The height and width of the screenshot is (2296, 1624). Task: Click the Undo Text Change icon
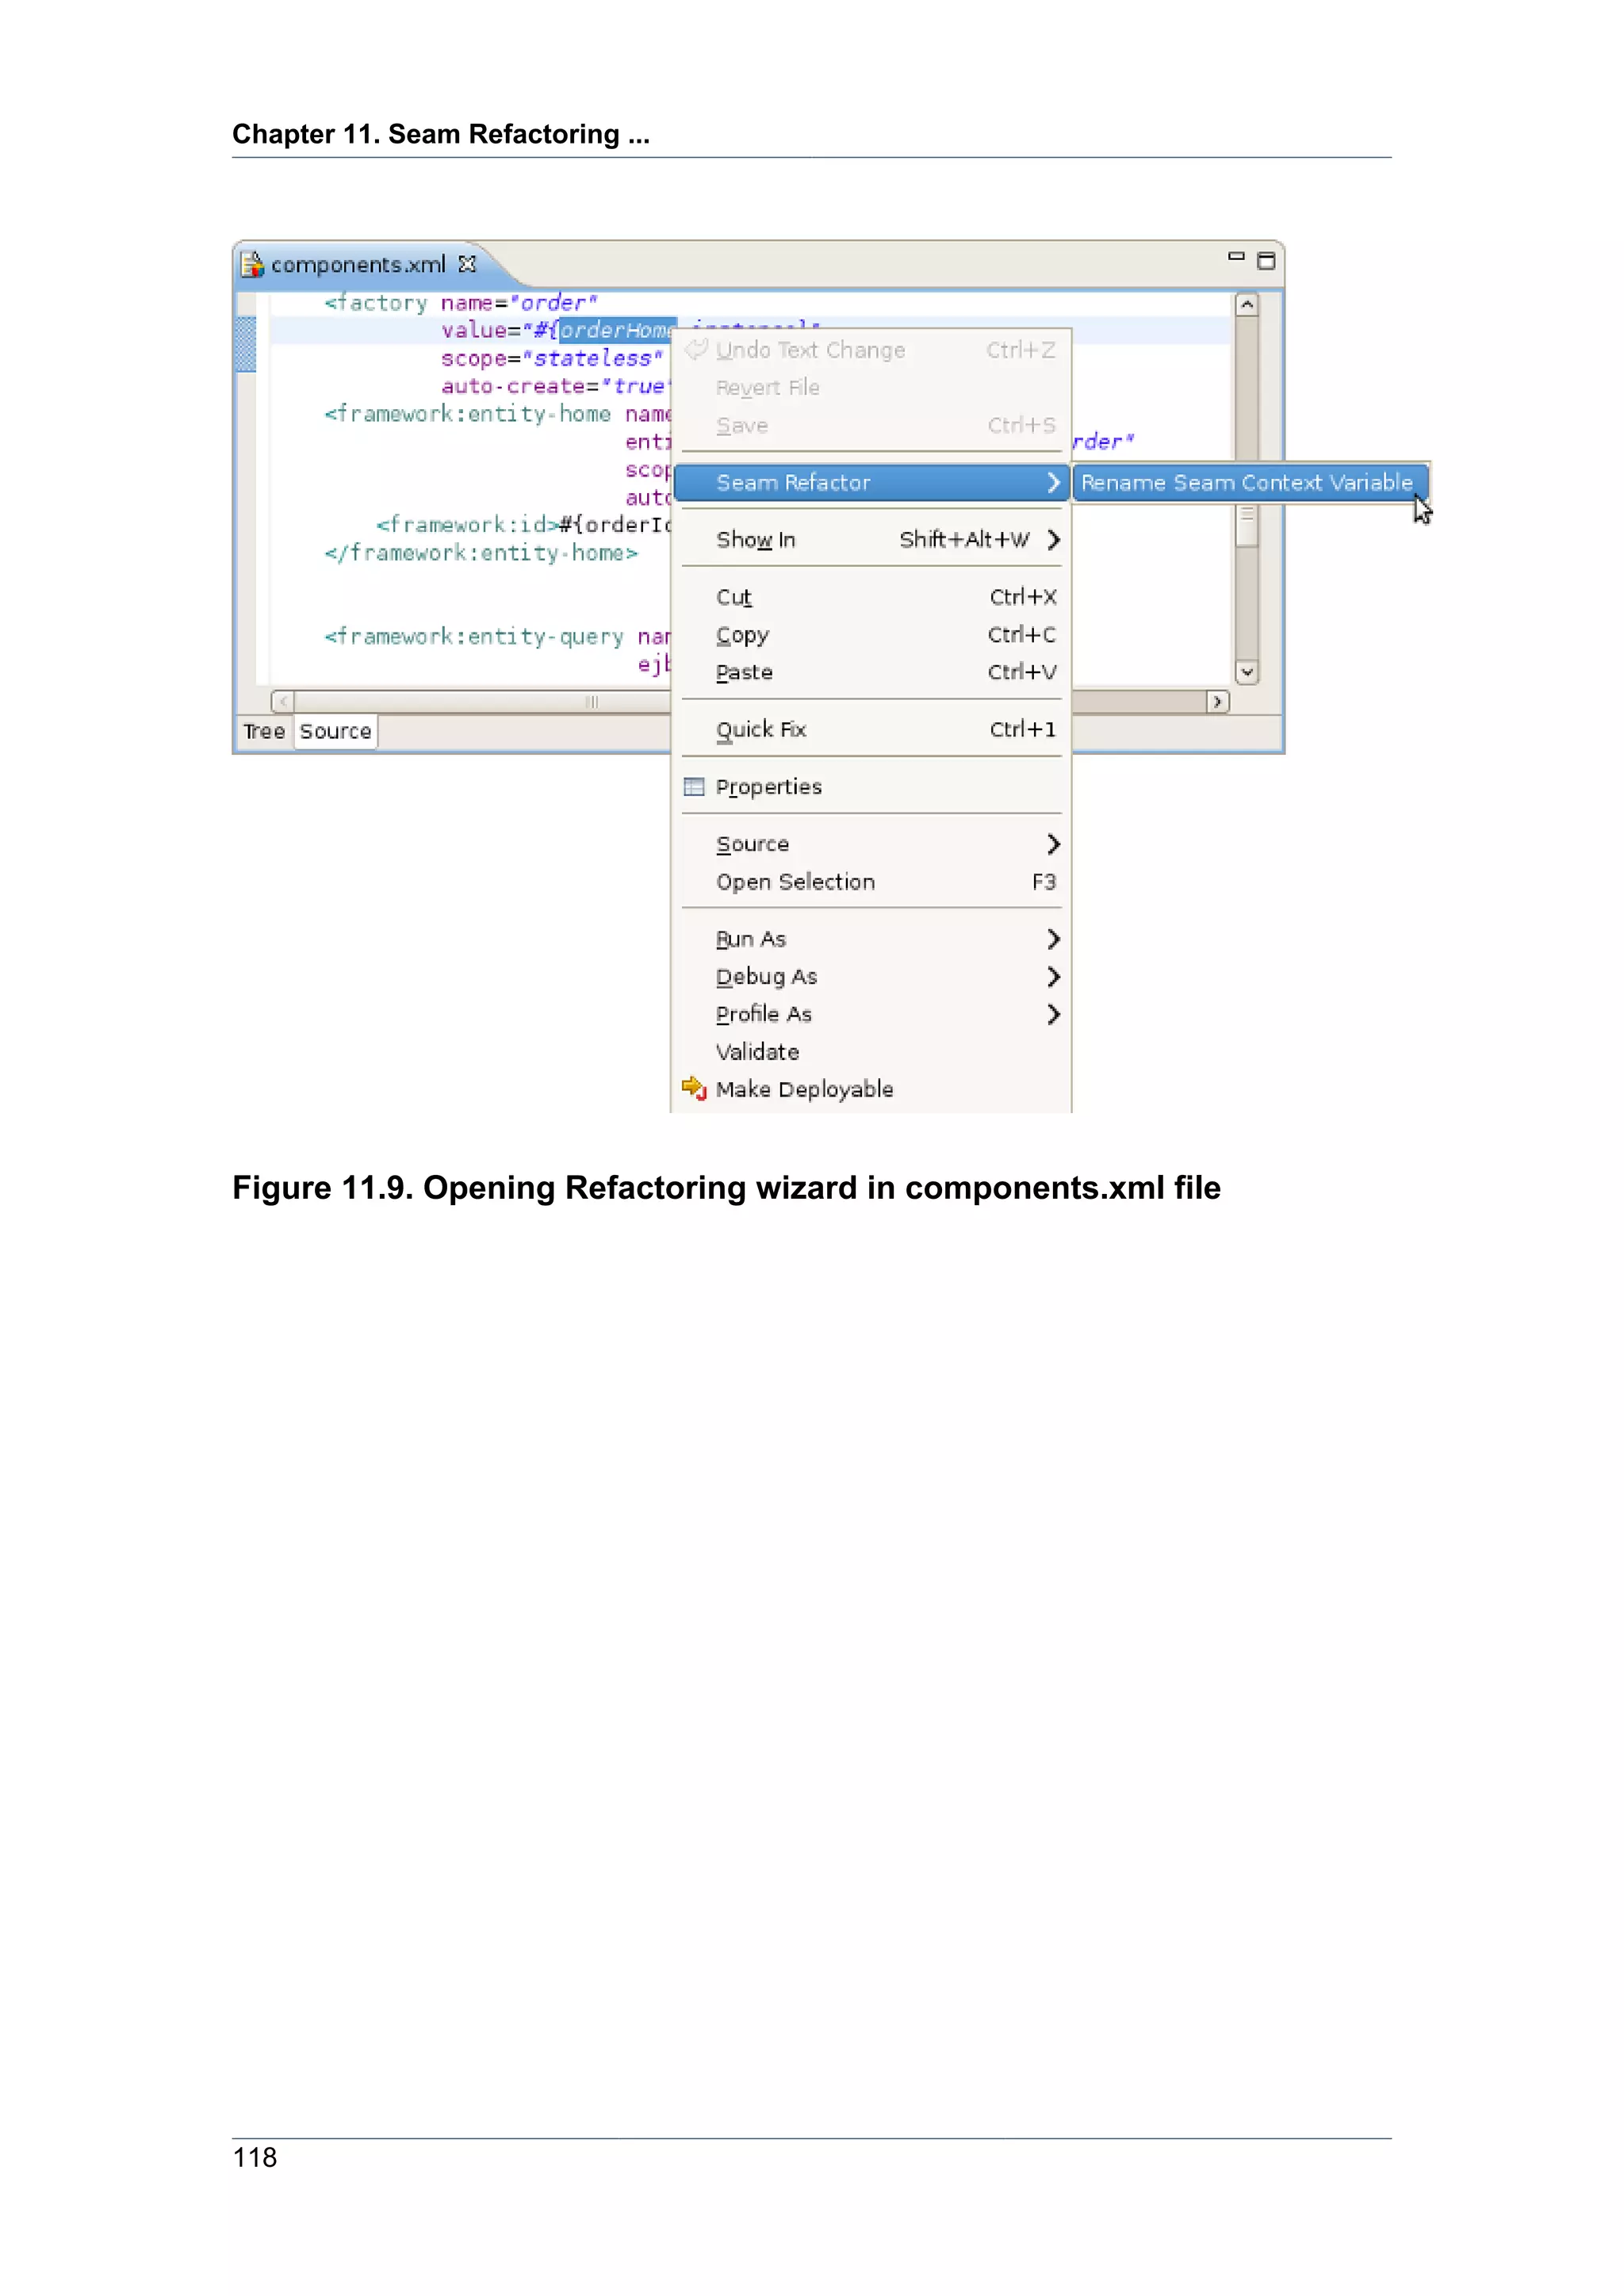pyautogui.click(x=696, y=349)
